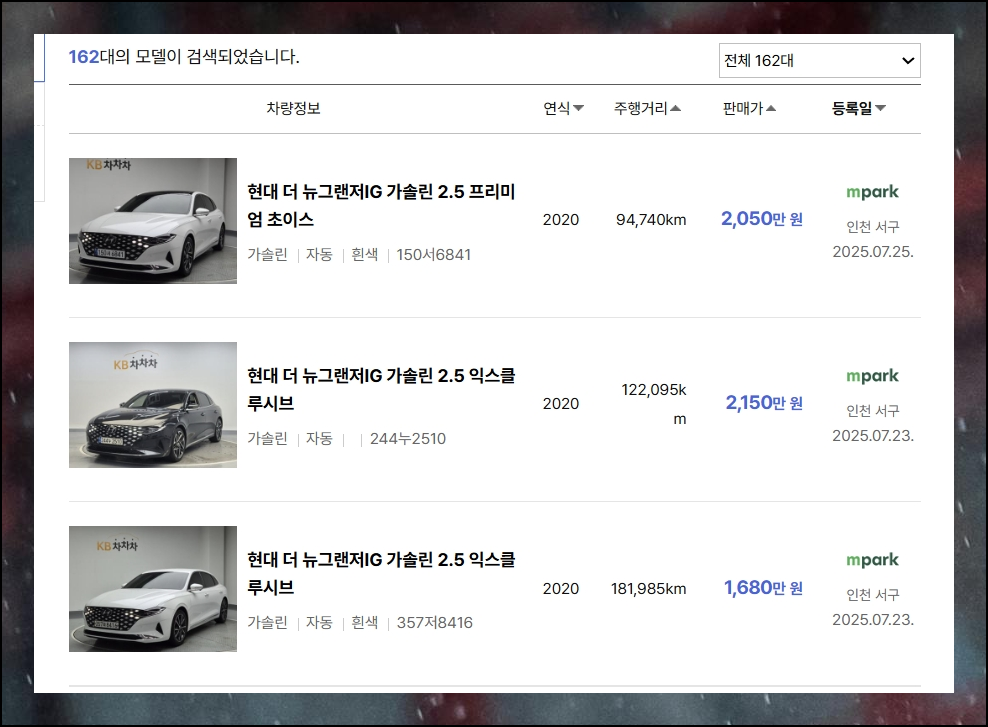Sort by 등록일 column header
This screenshot has height=727, width=988.
pos(858,108)
